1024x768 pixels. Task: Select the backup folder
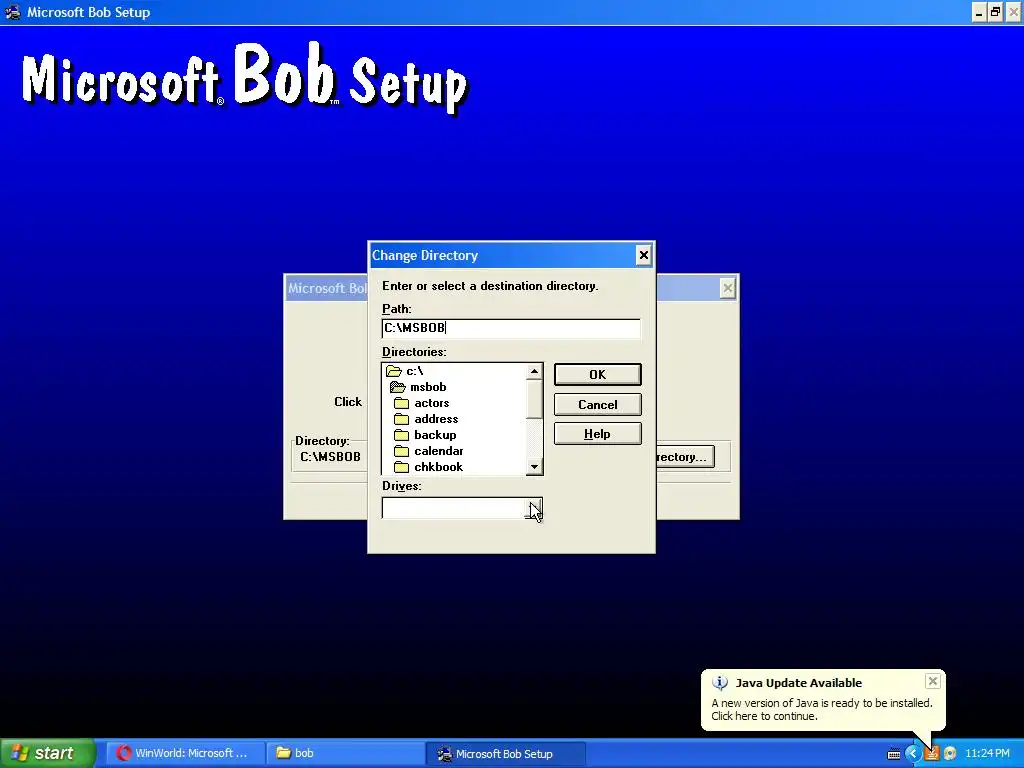tap(435, 435)
